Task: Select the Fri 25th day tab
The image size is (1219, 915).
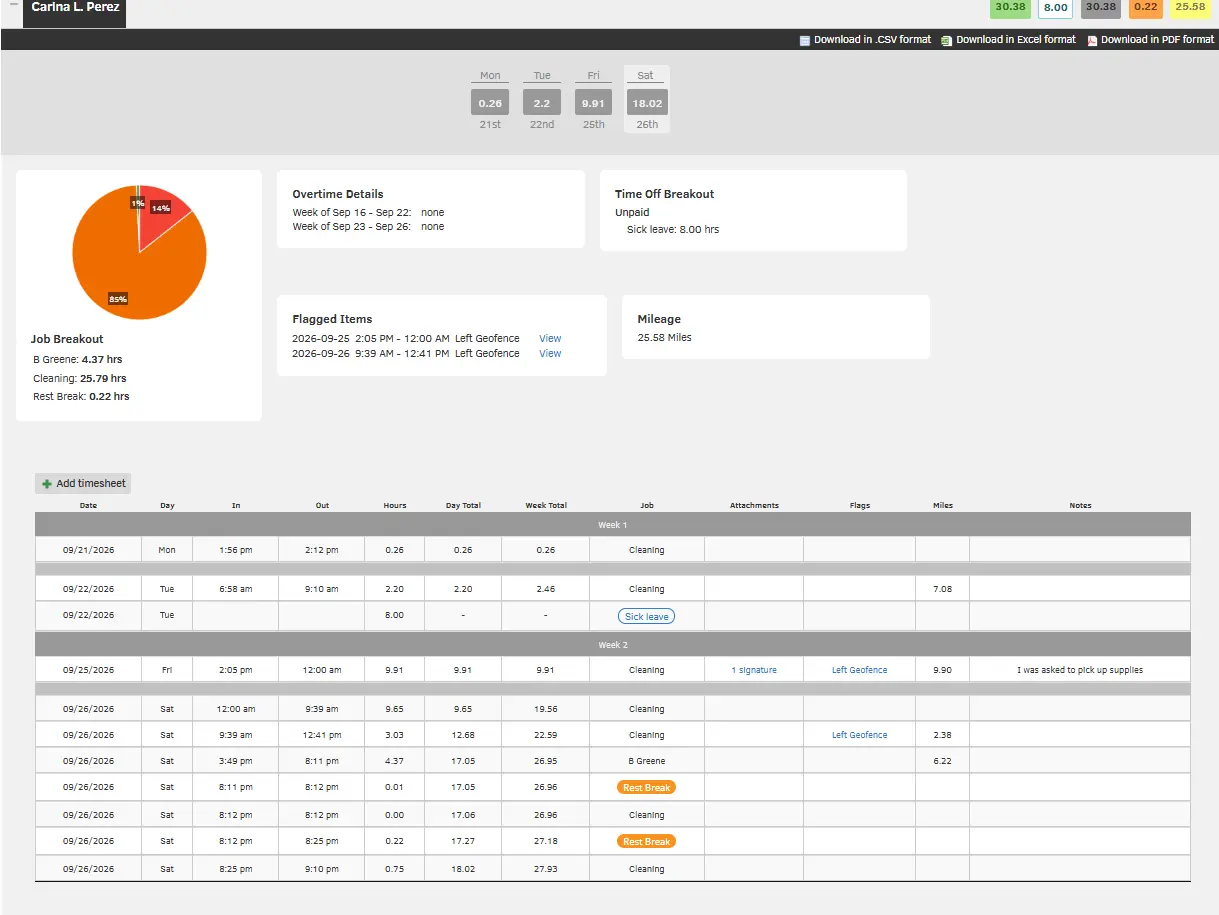Action: point(594,100)
